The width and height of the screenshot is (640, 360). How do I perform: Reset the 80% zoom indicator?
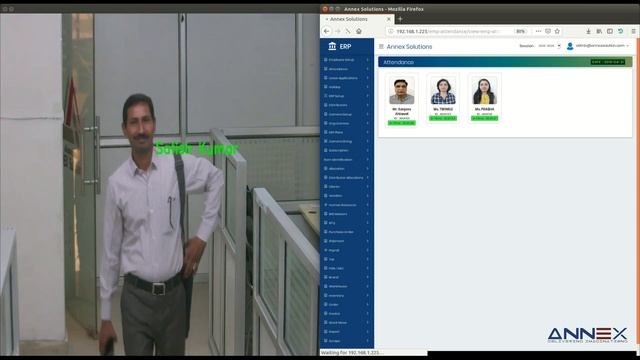point(520,31)
